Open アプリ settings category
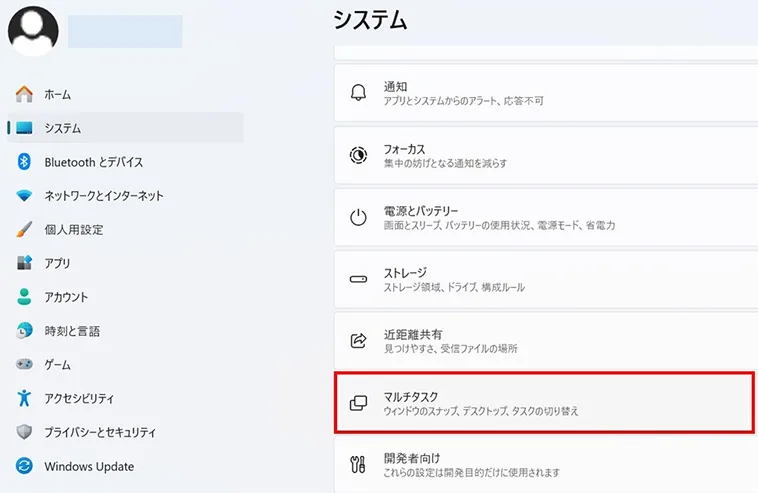758x493 pixels. pyautogui.click(x=57, y=263)
